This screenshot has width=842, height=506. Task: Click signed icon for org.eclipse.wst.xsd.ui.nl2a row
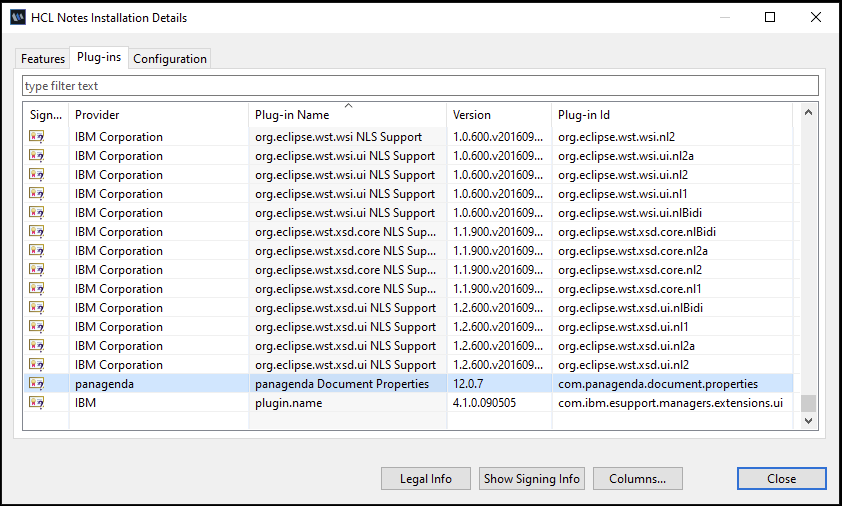pyautogui.click(x=37, y=345)
